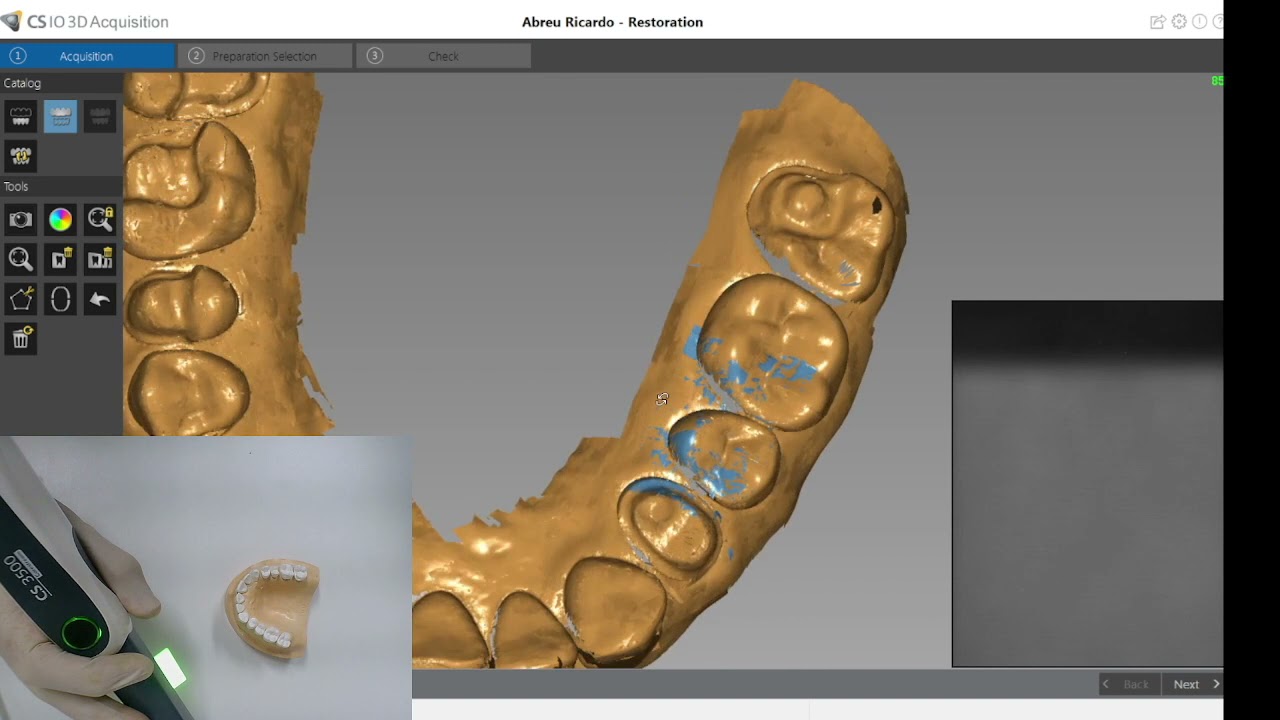1280x720 pixels.
Task: Click the Back button
Action: pyautogui.click(x=1130, y=684)
